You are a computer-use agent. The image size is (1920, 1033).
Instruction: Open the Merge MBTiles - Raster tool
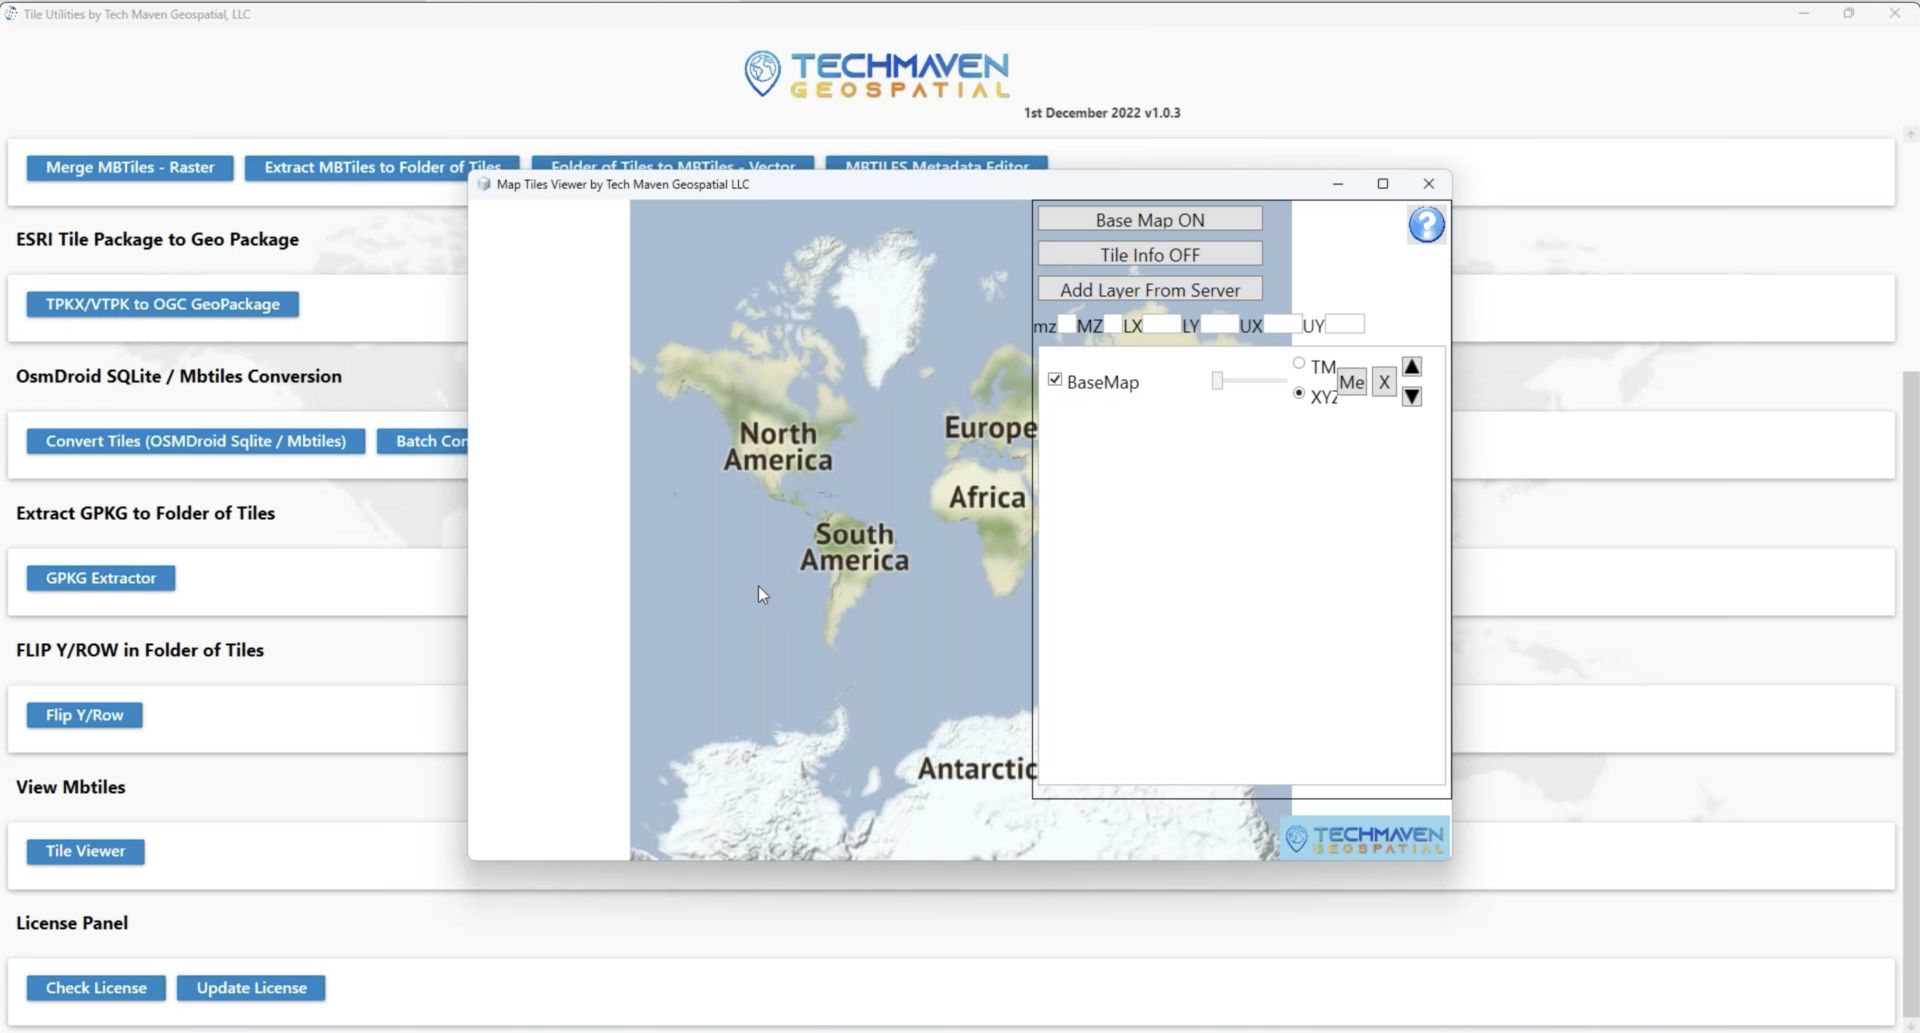click(x=130, y=168)
